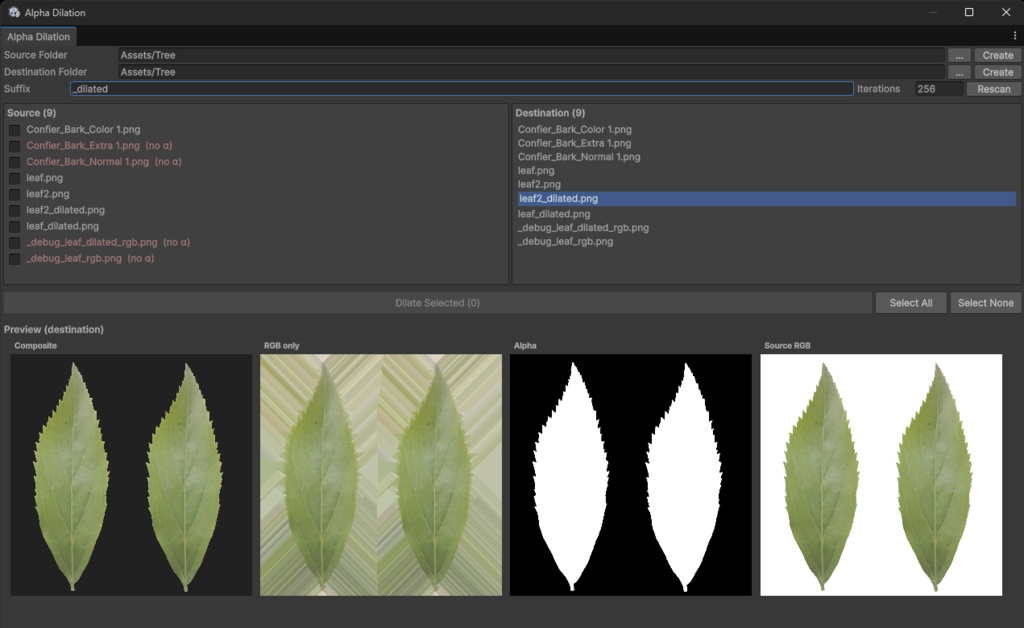The height and width of the screenshot is (628, 1024).
Task: Select Confier_Bark_Color 1.png in Destination list
Action: coord(575,129)
